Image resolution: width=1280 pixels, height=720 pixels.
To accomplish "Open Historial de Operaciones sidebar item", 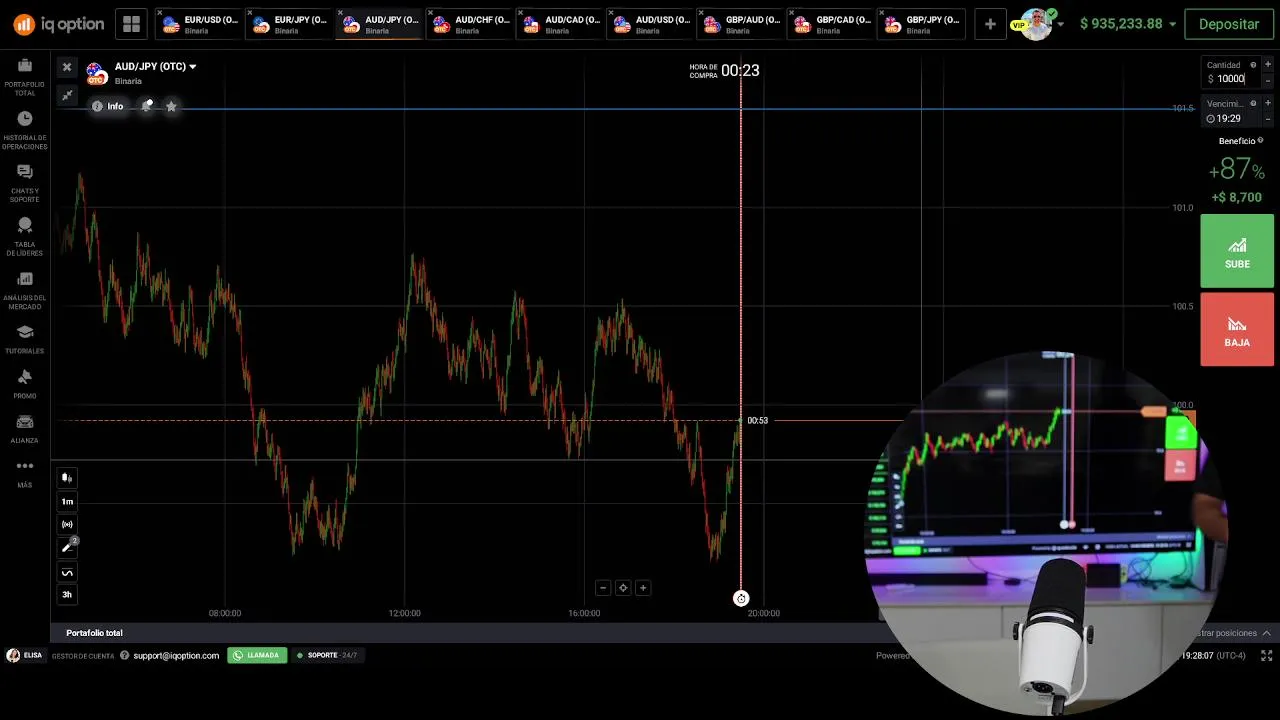I will pos(25,131).
